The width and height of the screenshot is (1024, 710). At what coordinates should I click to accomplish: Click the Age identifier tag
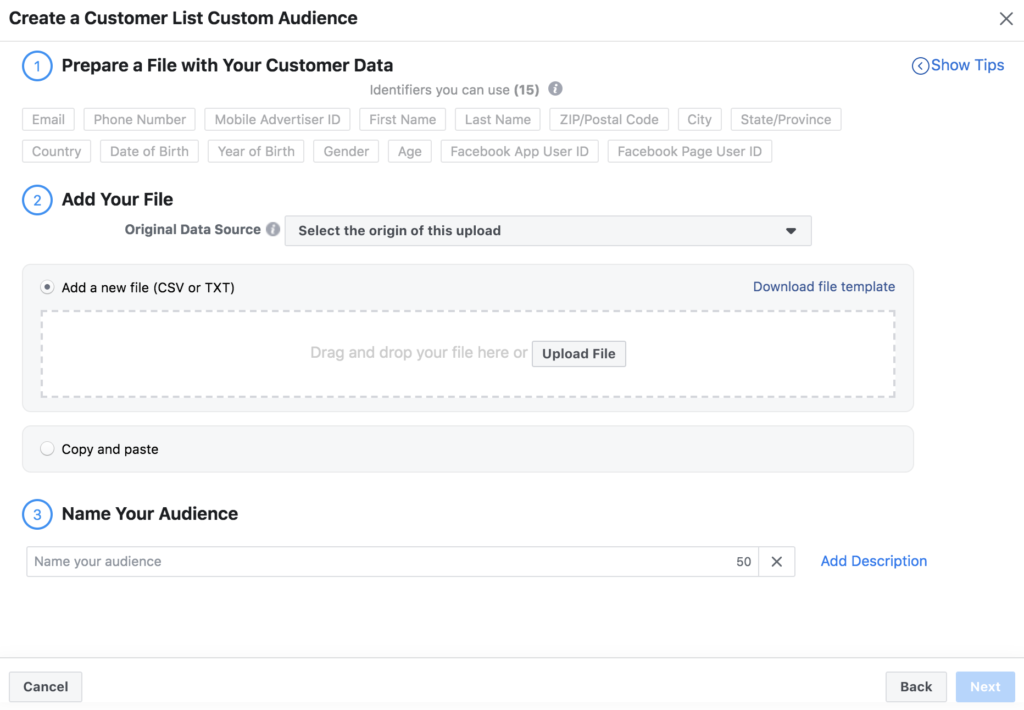409,152
